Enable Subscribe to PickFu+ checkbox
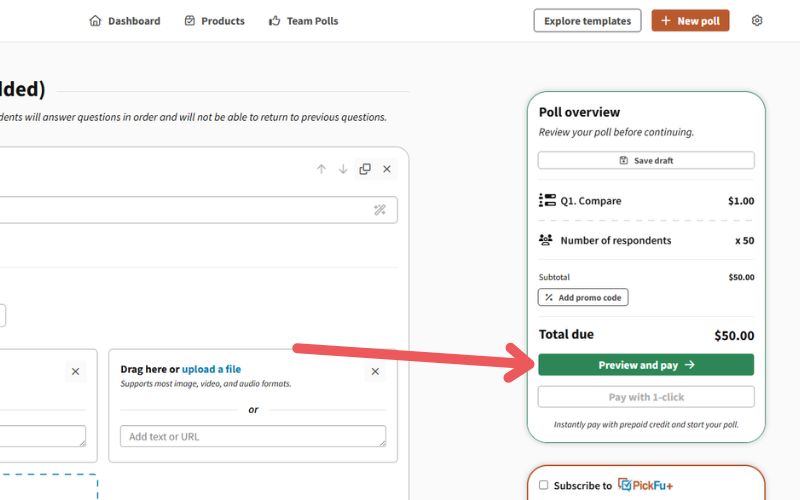800x500 pixels. pyautogui.click(x=543, y=485)
